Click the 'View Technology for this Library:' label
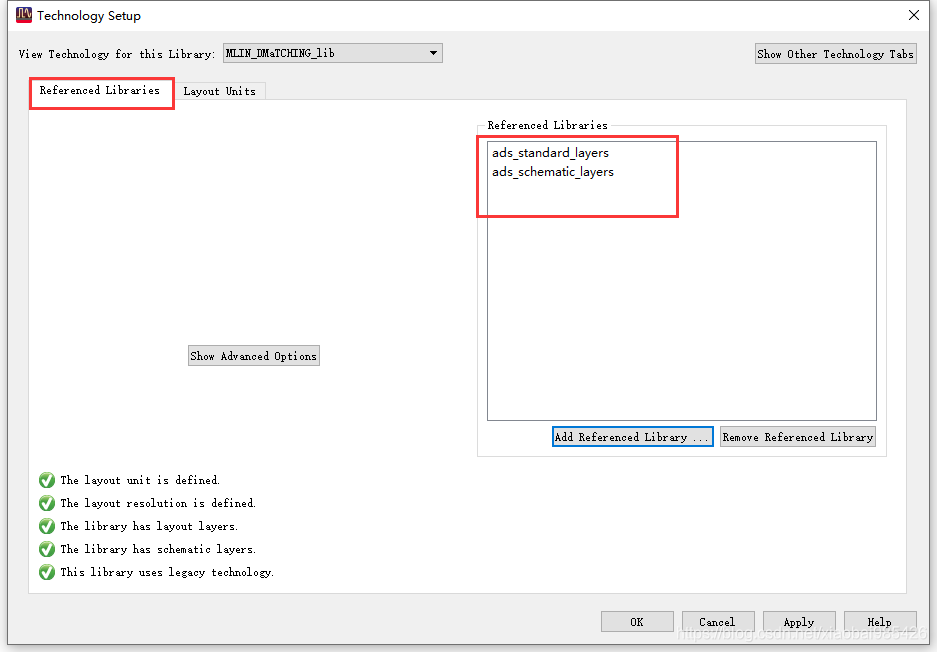937x652 pixels. pyautogui.click(x=117, y=54)
